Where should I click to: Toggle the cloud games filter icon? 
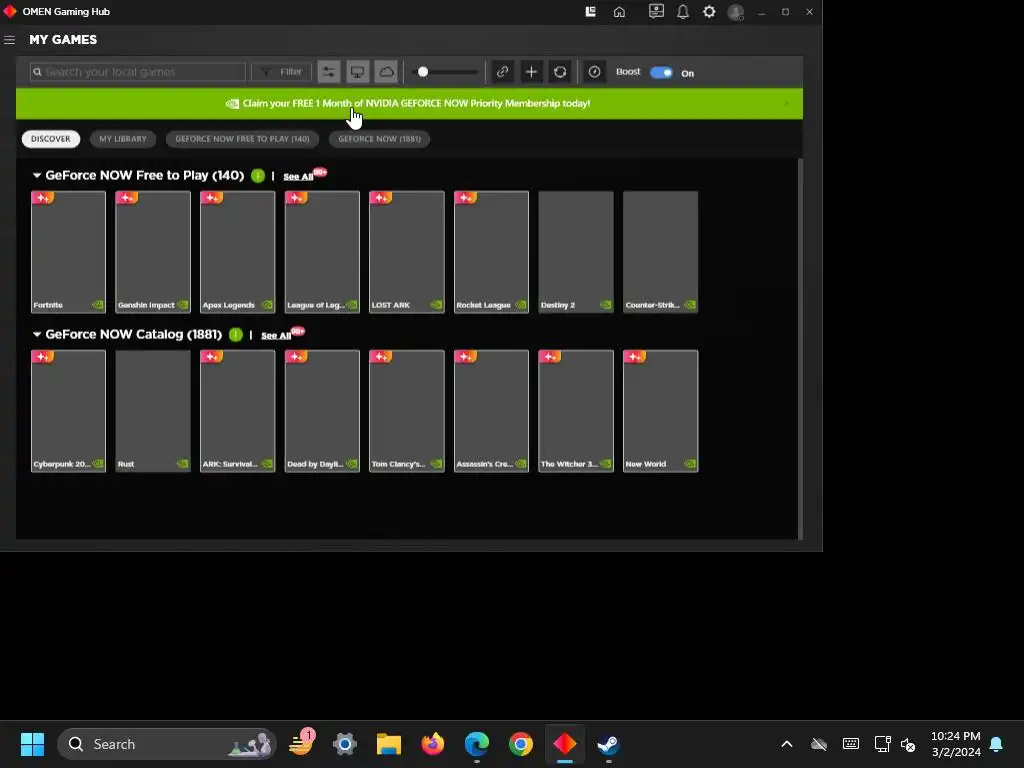[x=386, y=72]
